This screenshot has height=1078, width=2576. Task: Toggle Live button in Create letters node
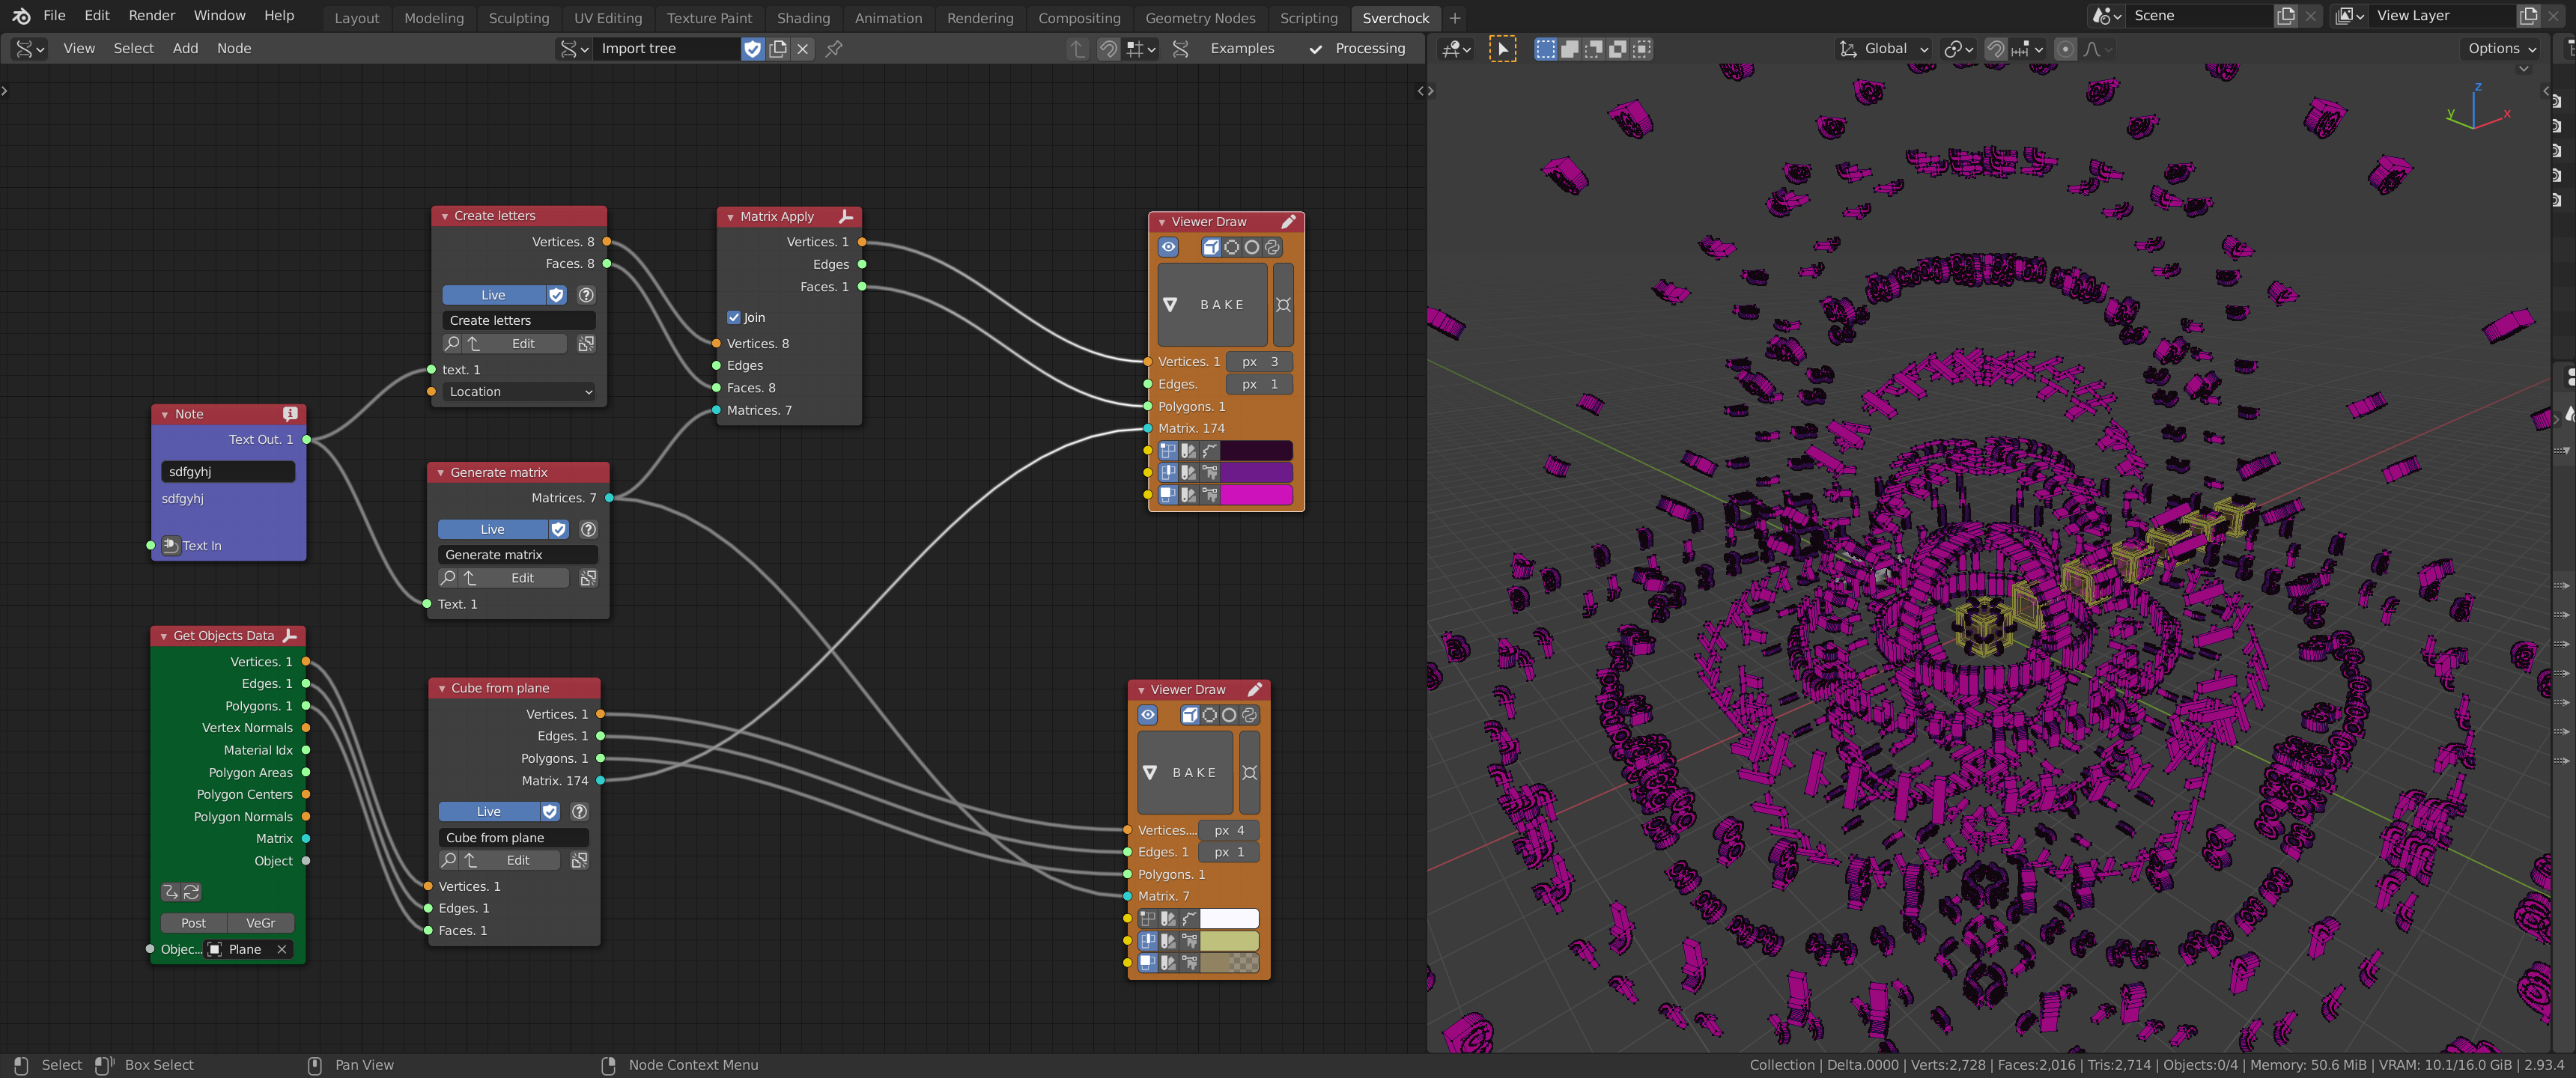(494, 295)
